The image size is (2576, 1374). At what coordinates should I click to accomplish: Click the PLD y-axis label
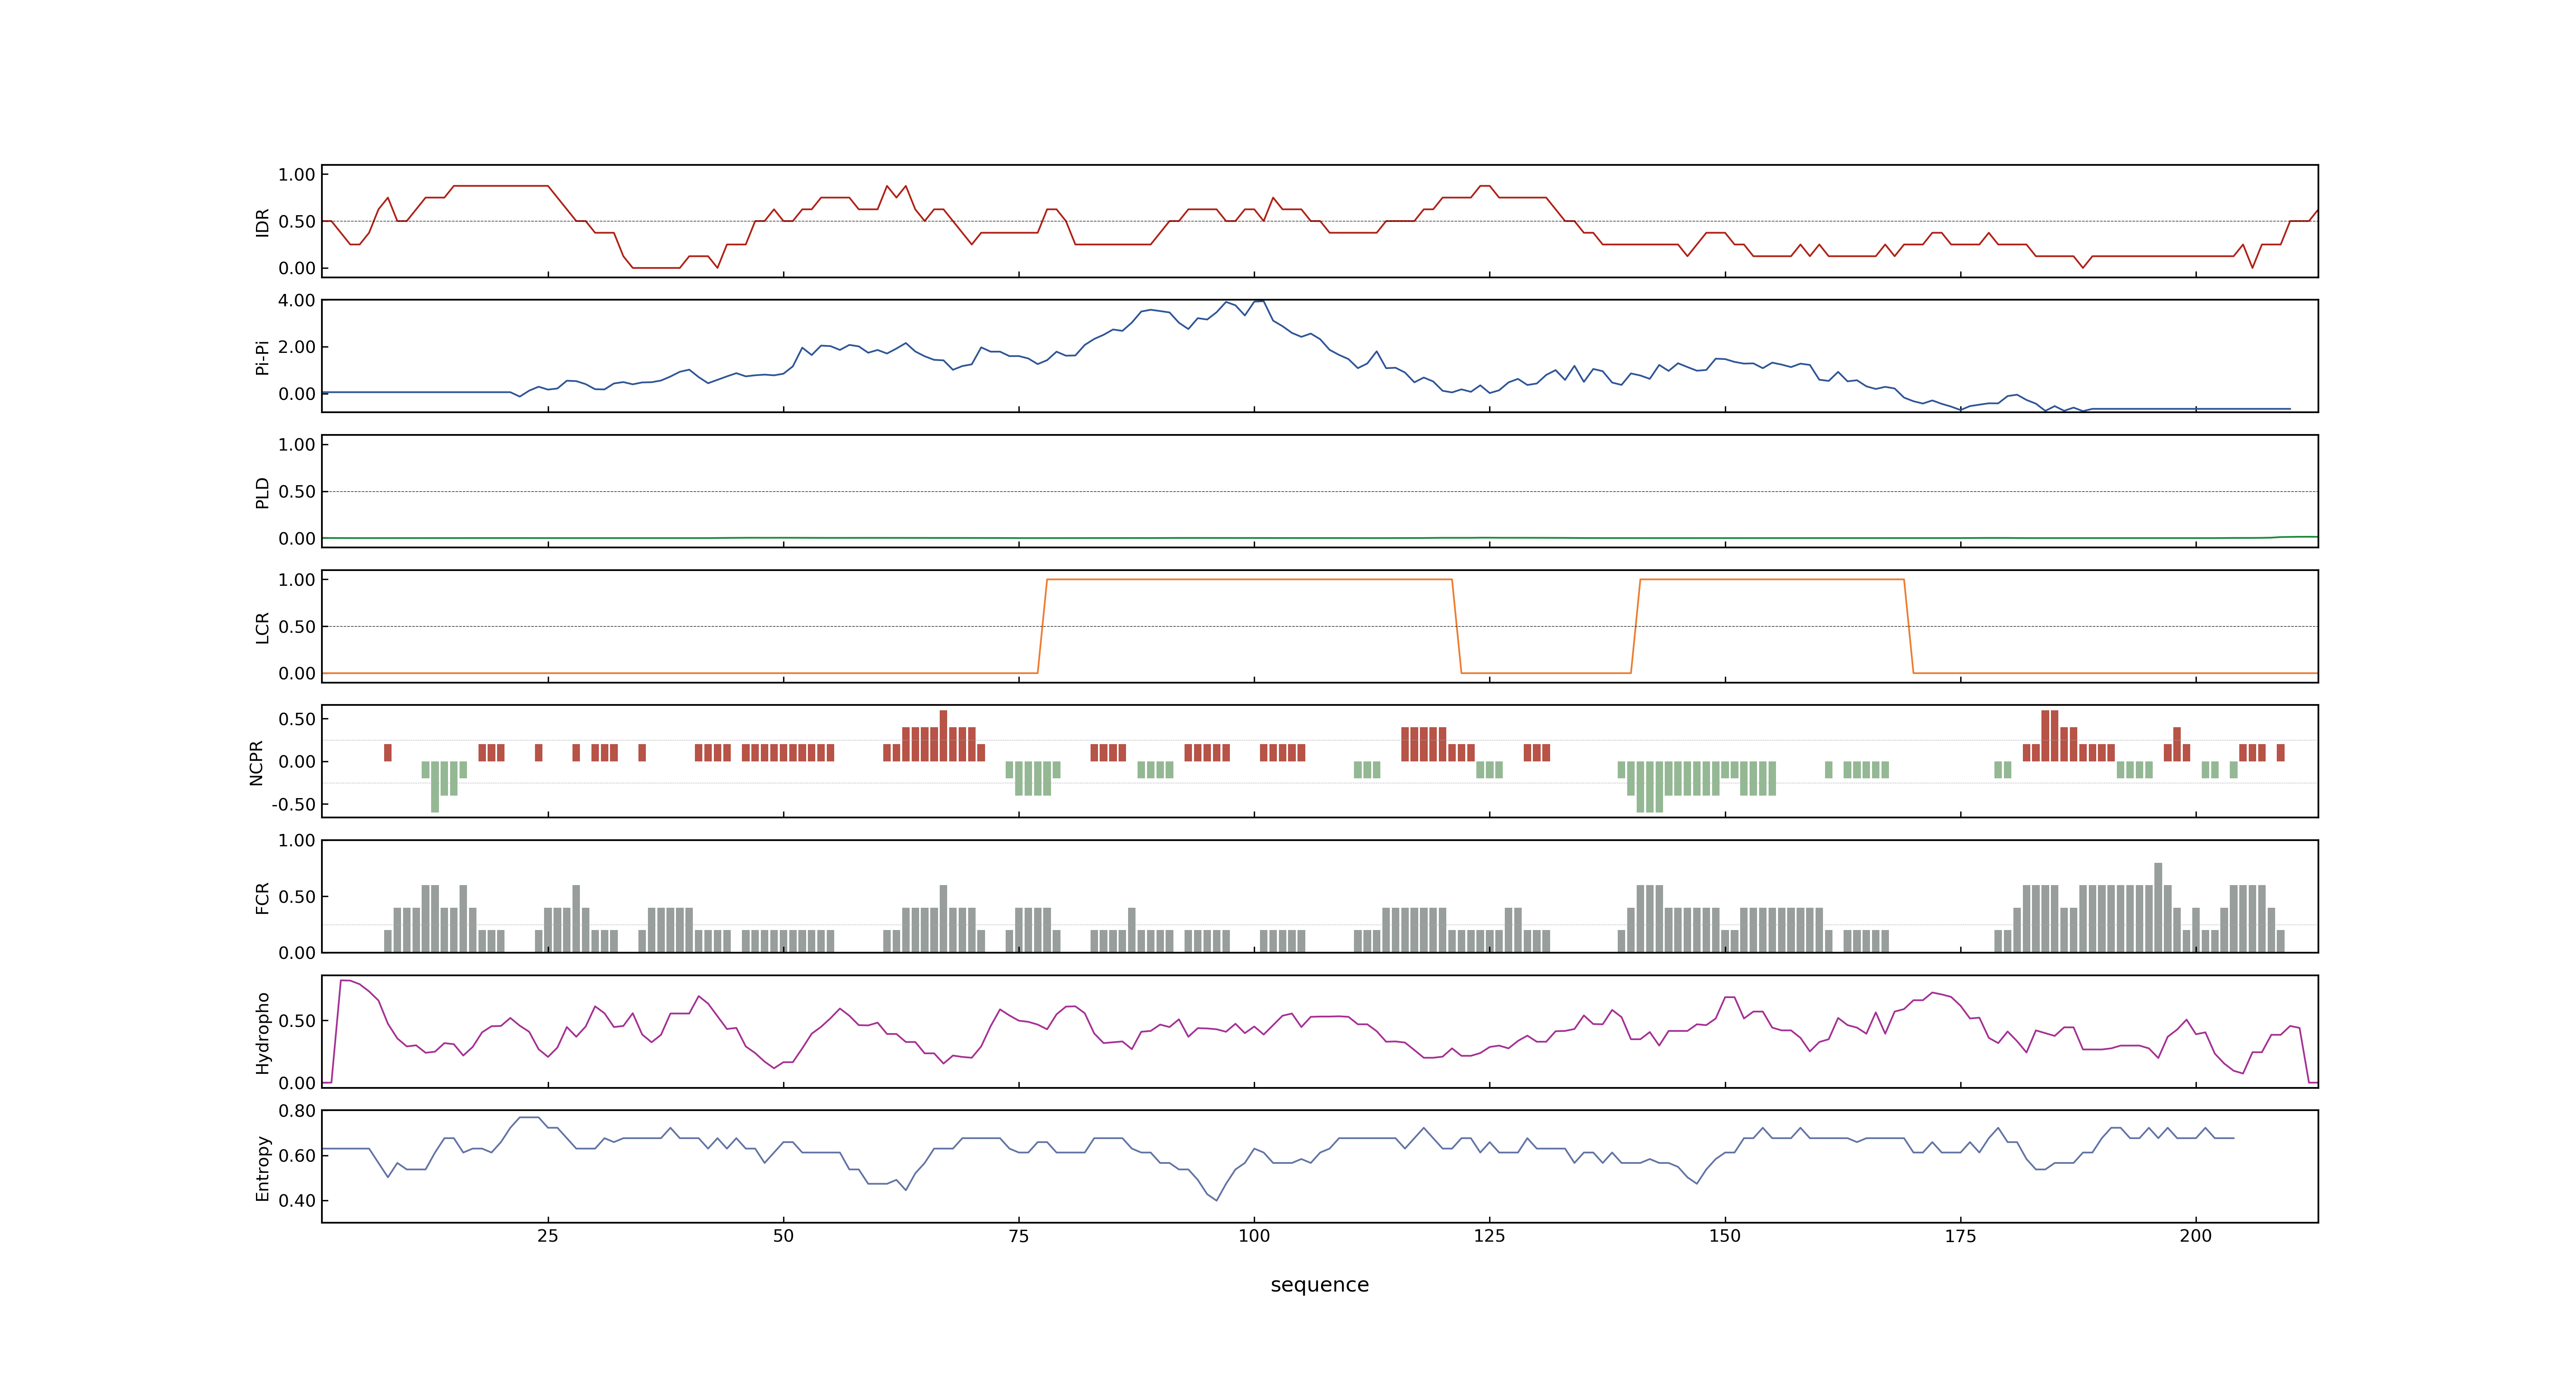pos(262,492)
